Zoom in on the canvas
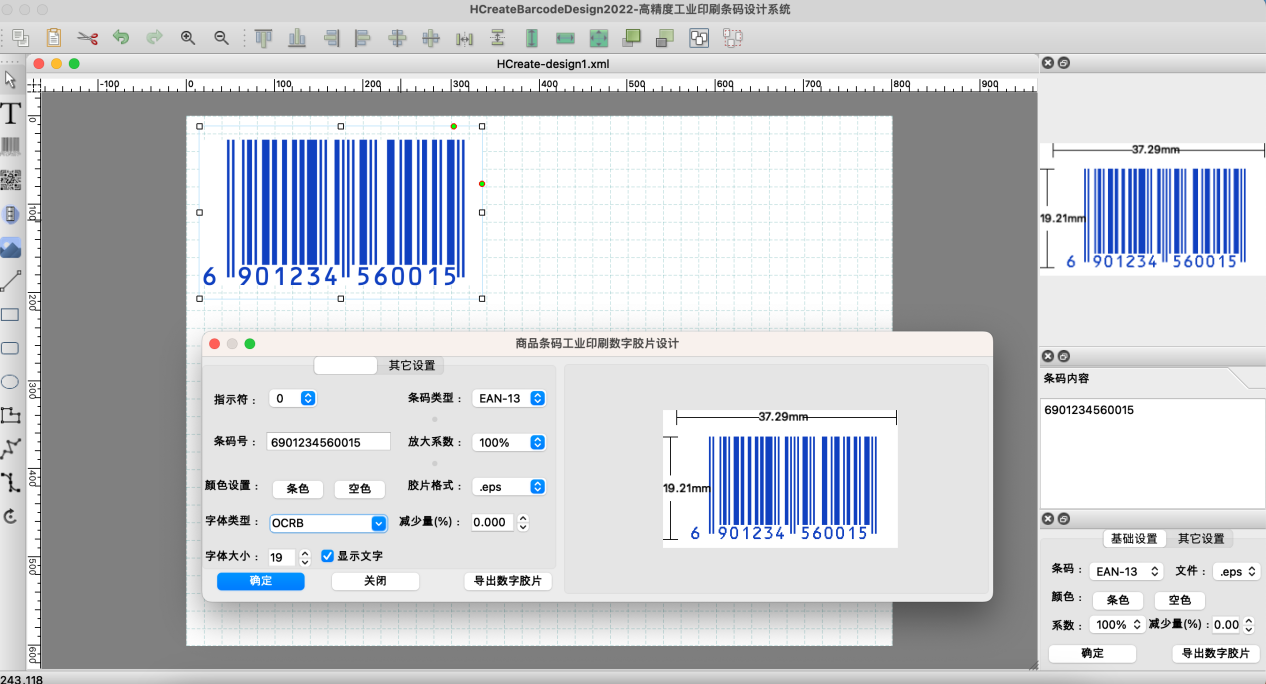The height and width of the screenshot is (684, 1266). 188,38
